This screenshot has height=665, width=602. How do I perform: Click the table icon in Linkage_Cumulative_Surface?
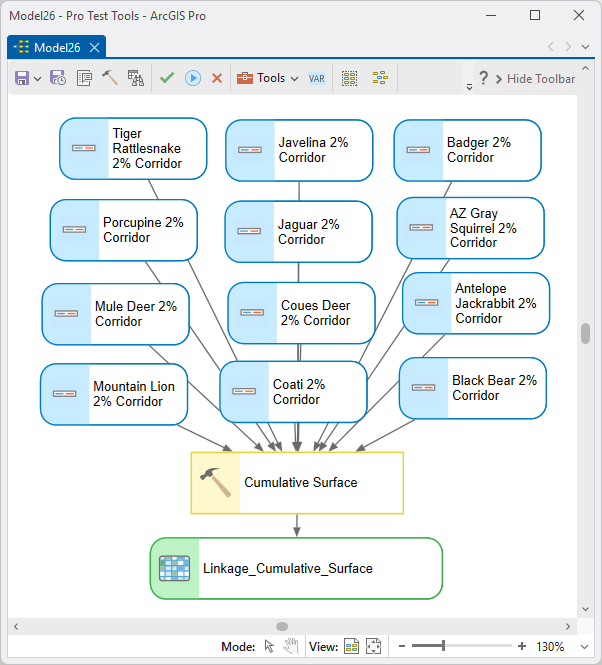tap(174, 568)
